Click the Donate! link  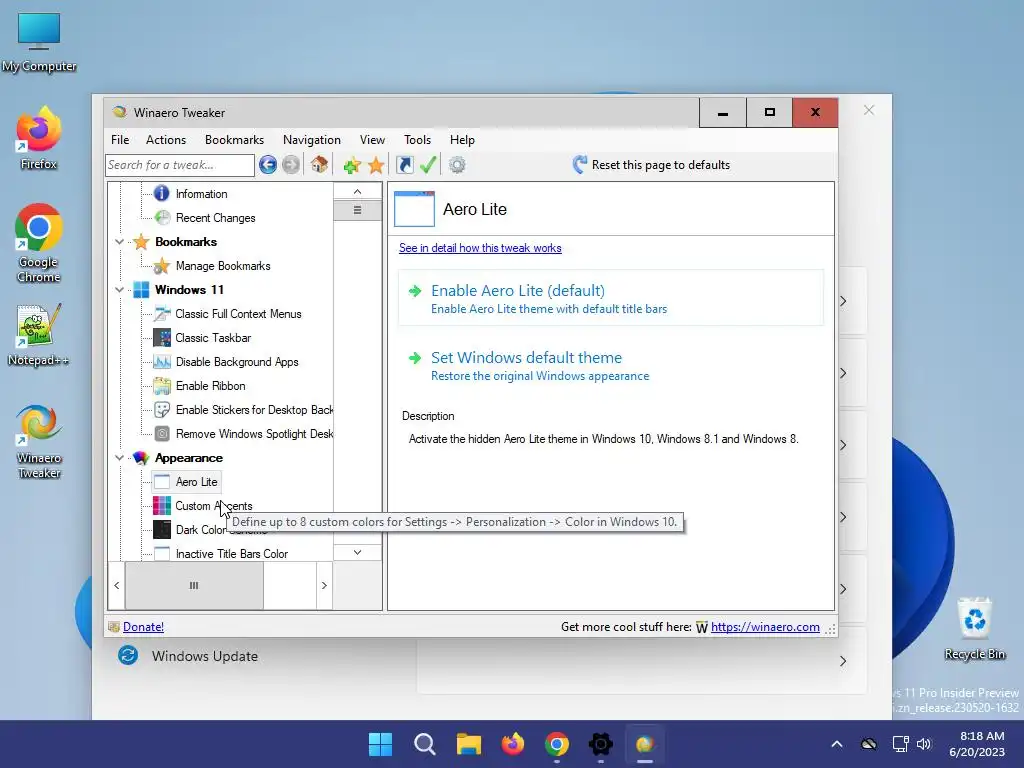coord(143,627)
